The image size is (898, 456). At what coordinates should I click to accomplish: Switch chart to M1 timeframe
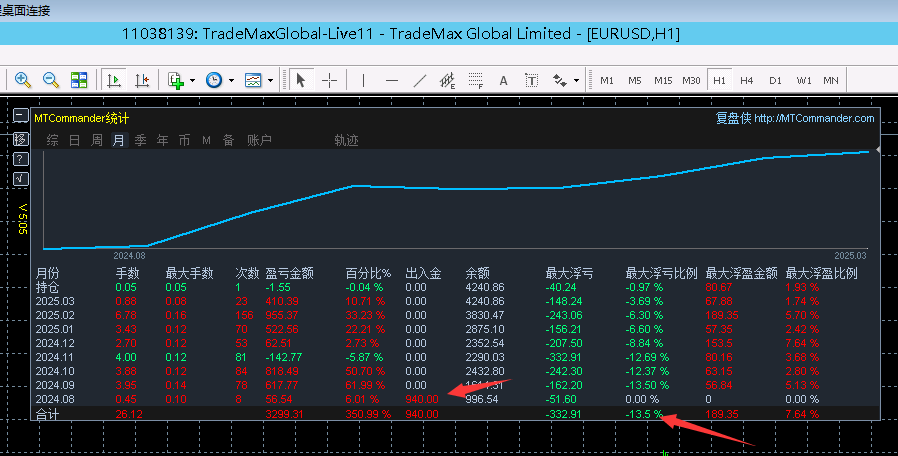(x=606, y=81)
